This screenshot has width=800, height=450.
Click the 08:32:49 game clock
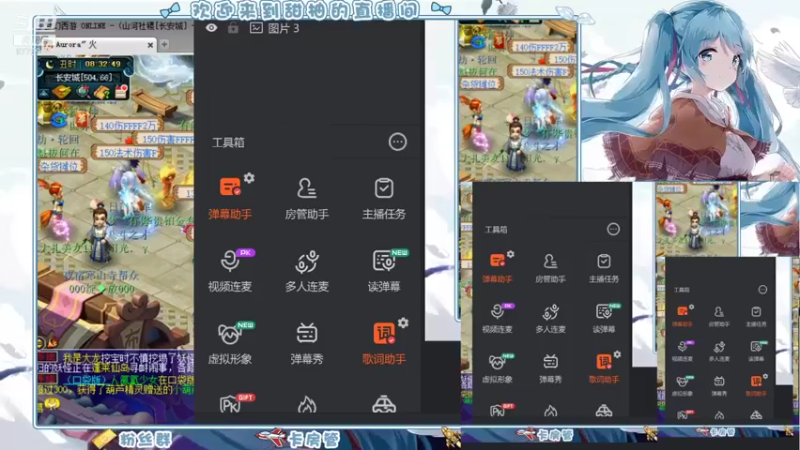103,64
